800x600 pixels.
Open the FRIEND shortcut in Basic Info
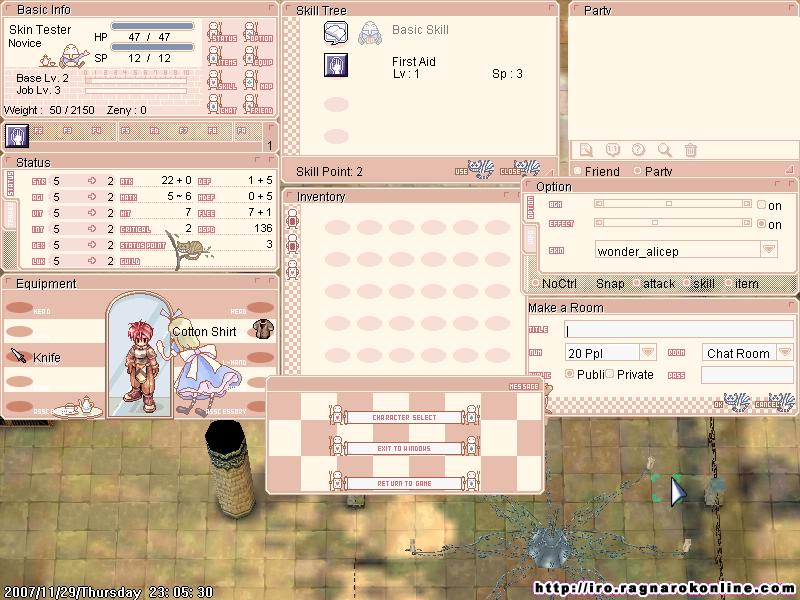258,104
